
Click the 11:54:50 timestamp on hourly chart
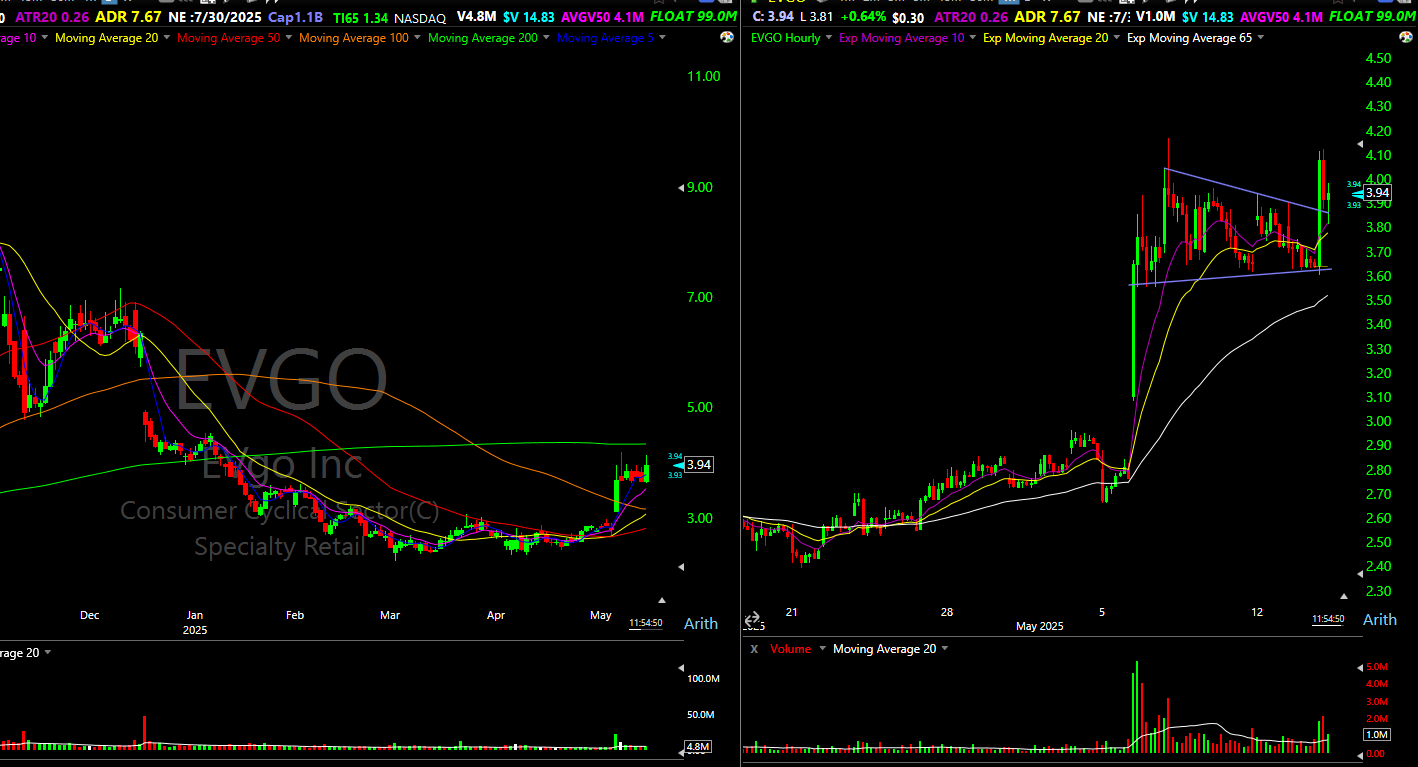pyautogui.click(x=1328, y=619)
